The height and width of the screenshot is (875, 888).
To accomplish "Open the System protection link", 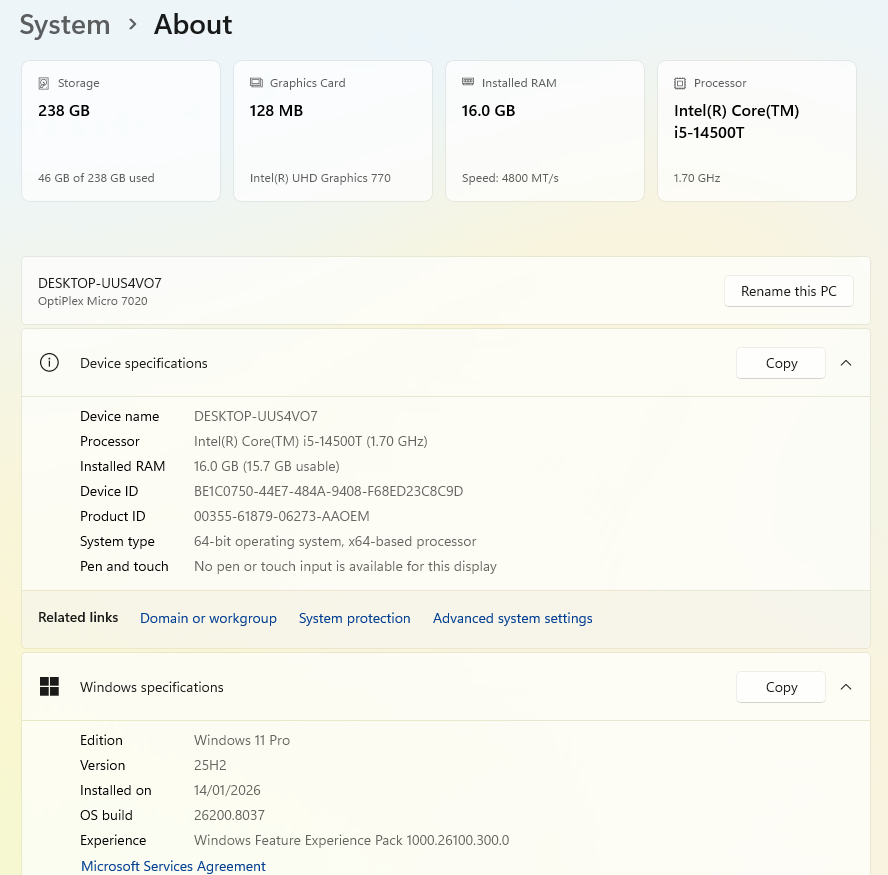I will point(355,618).
